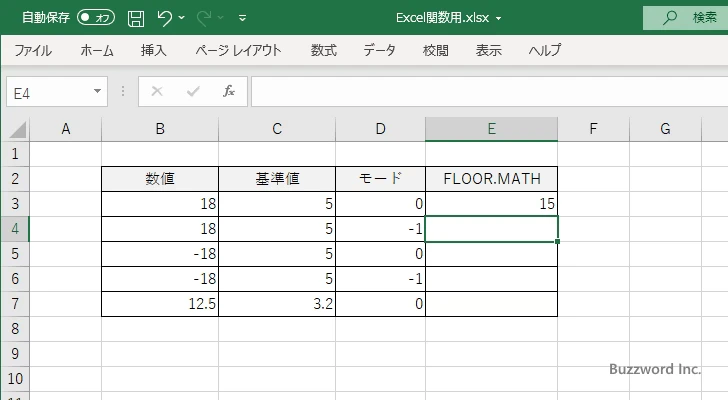
Task: Switch to the 表示 tab
Action: click(x=489, y=50)
